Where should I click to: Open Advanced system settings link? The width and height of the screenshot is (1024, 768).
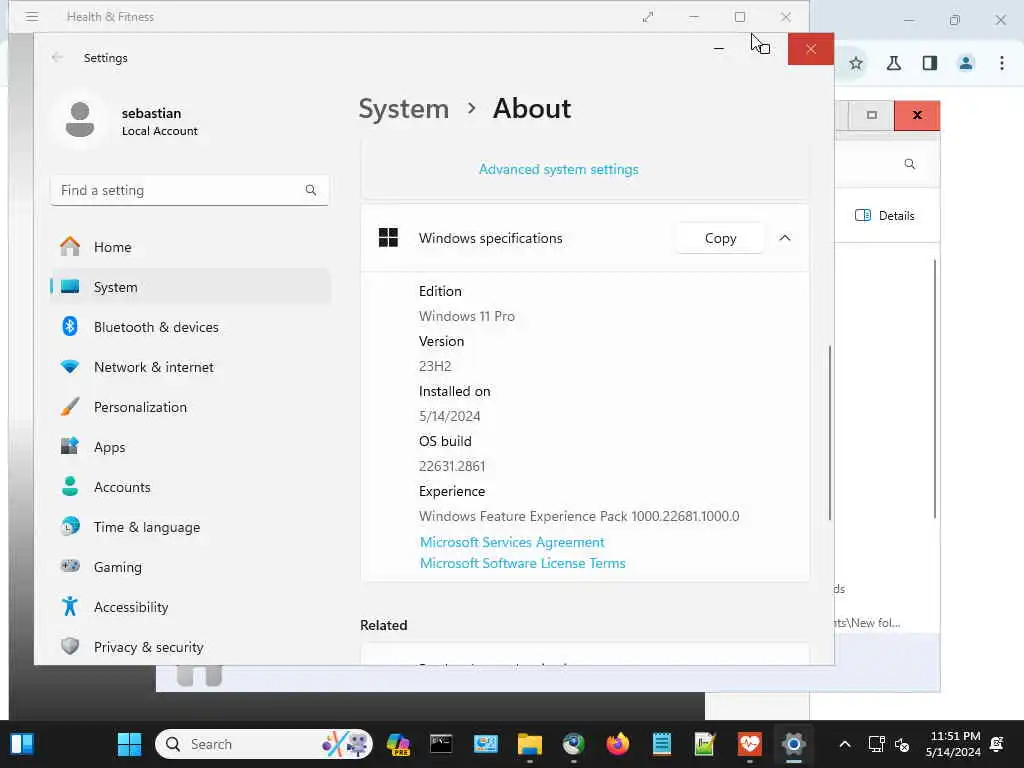[x=558, y=169]
